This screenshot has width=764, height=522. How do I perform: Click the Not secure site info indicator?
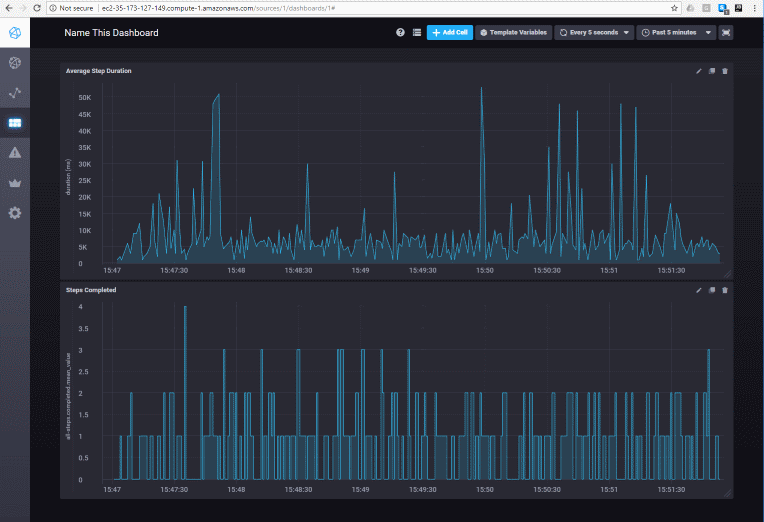coord(71,8)
